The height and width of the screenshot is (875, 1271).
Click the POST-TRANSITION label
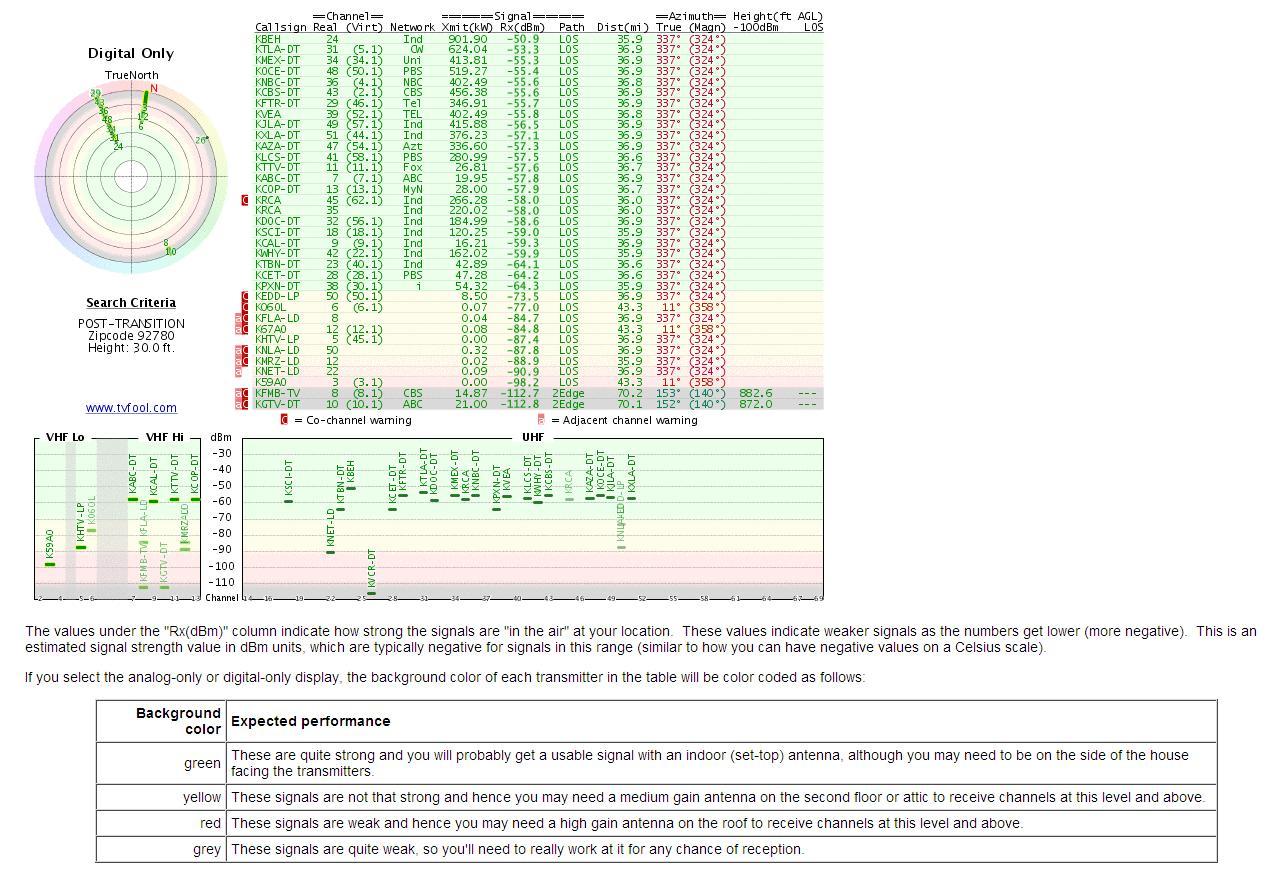coord(131,324)
